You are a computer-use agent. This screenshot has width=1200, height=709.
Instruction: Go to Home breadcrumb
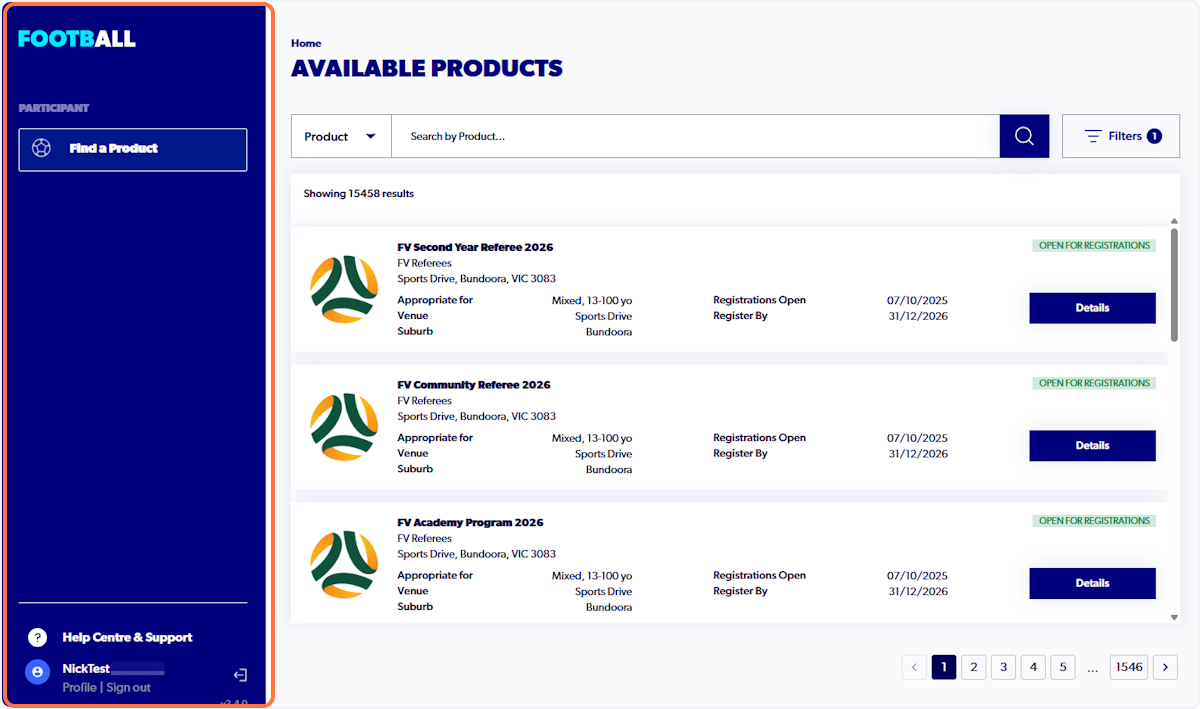tap(306, 43)
